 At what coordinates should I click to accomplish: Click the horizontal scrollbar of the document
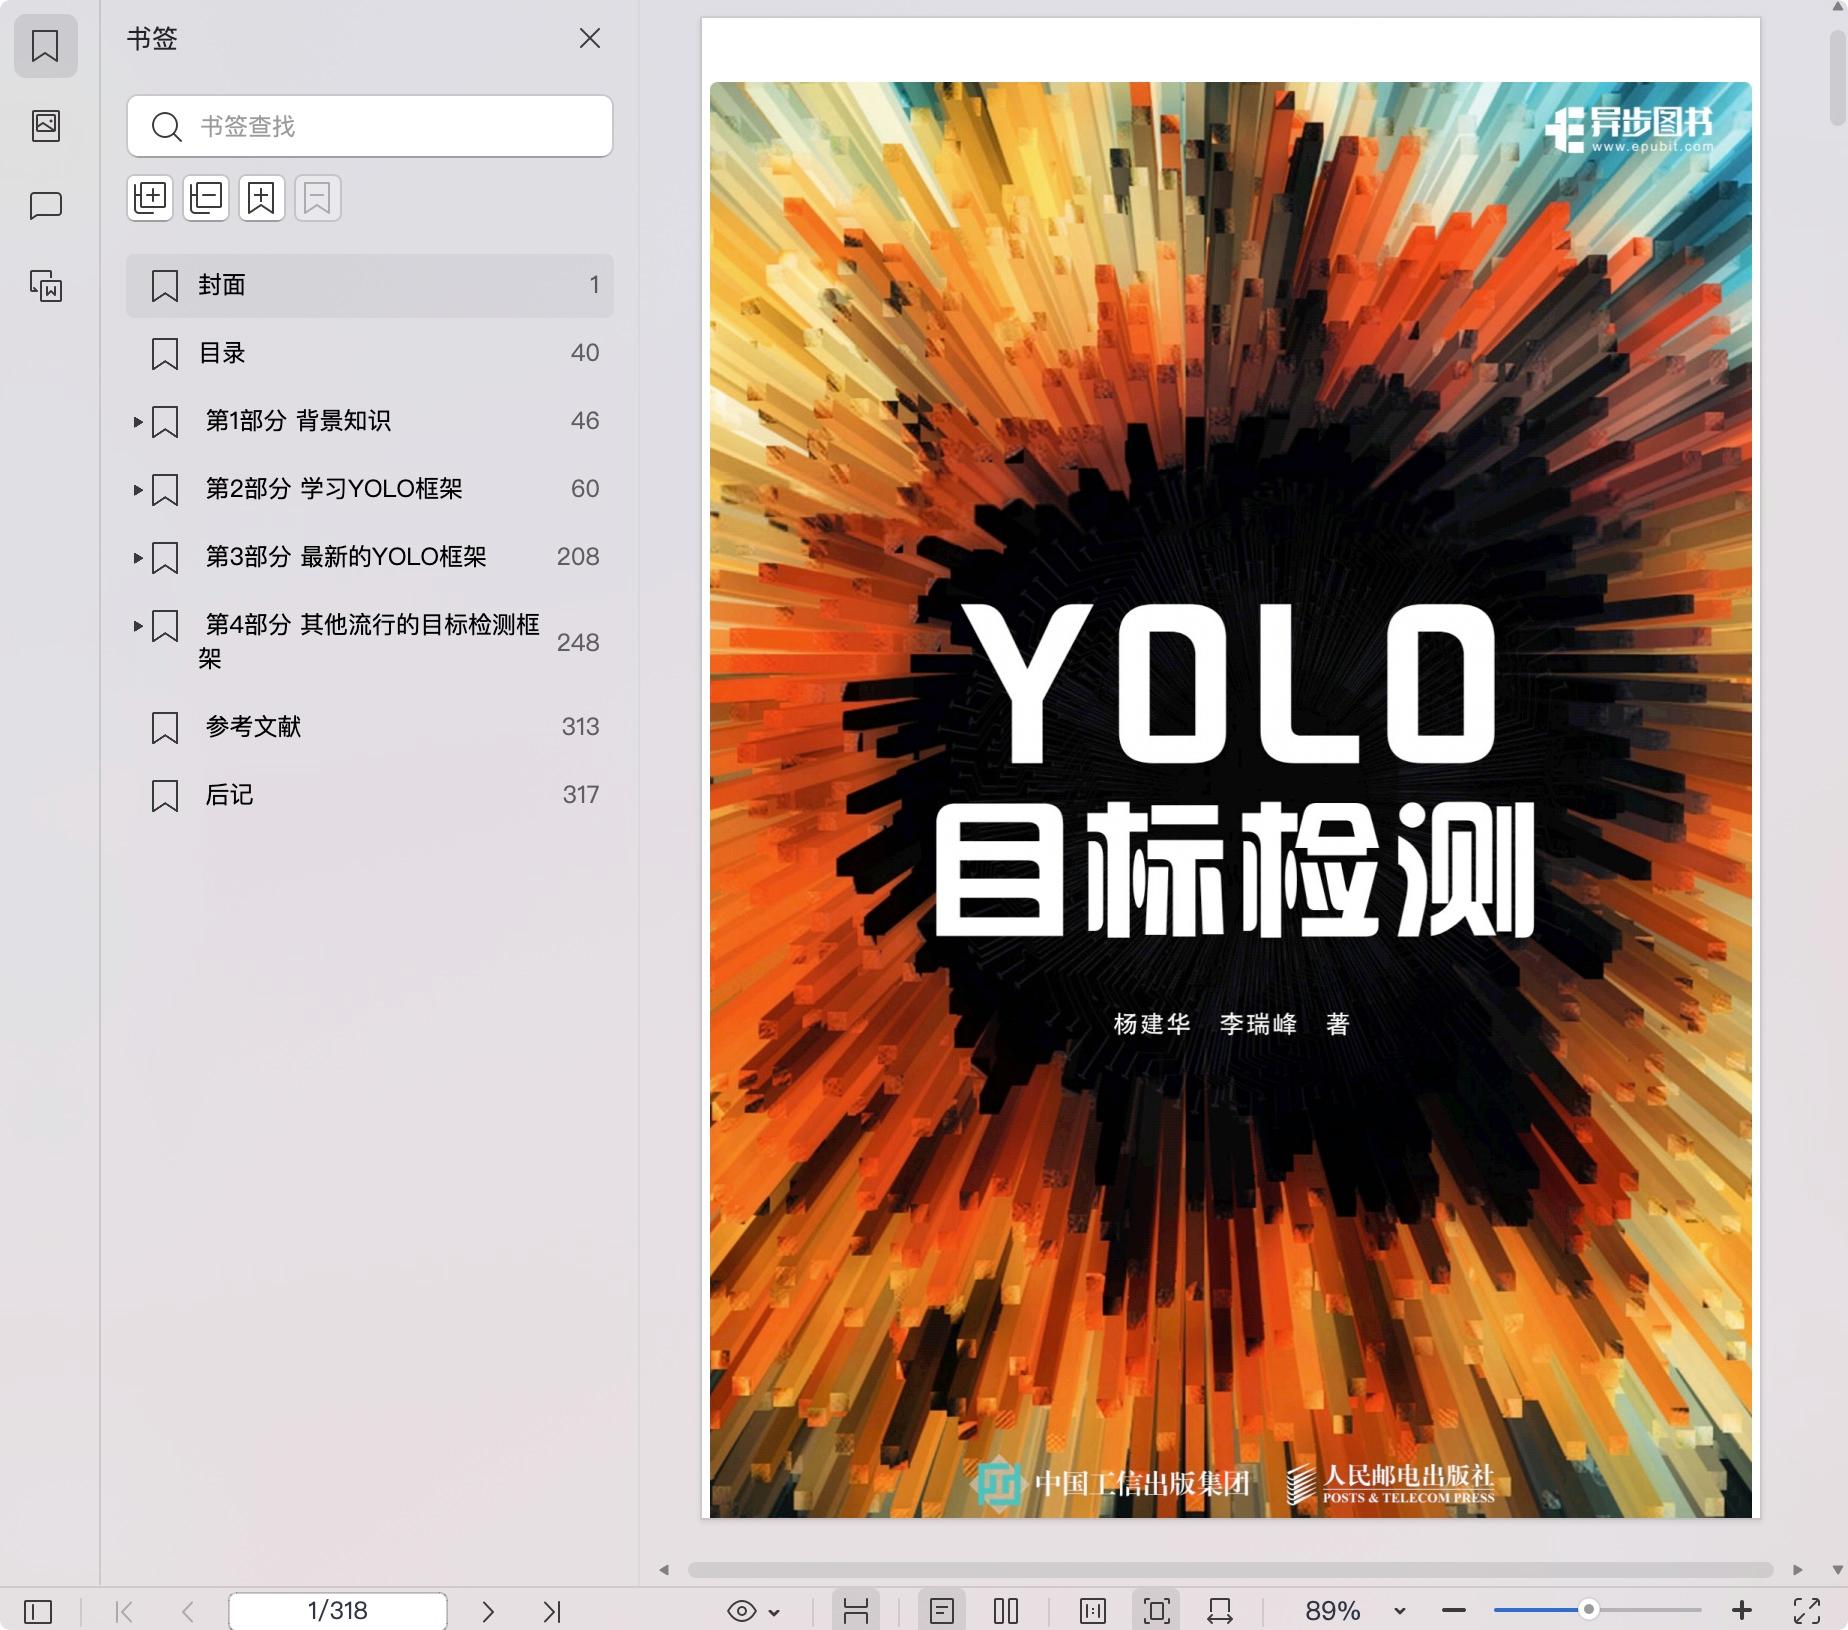(1230, 1570)
